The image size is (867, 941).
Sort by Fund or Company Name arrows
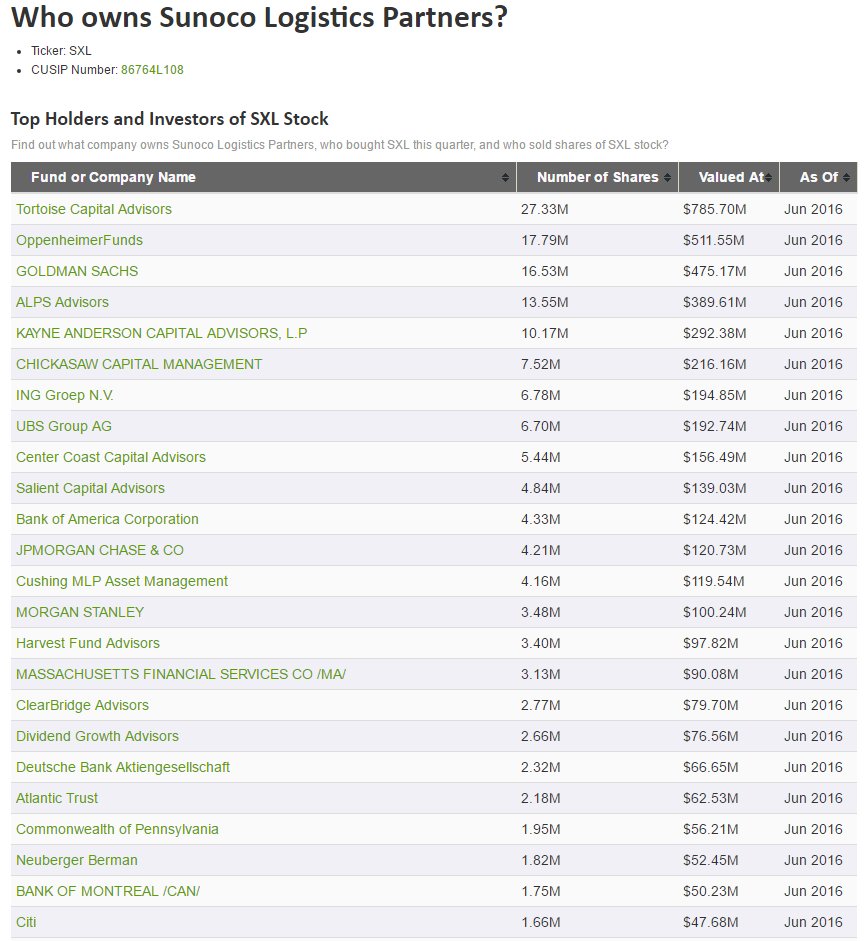(505, 178)
